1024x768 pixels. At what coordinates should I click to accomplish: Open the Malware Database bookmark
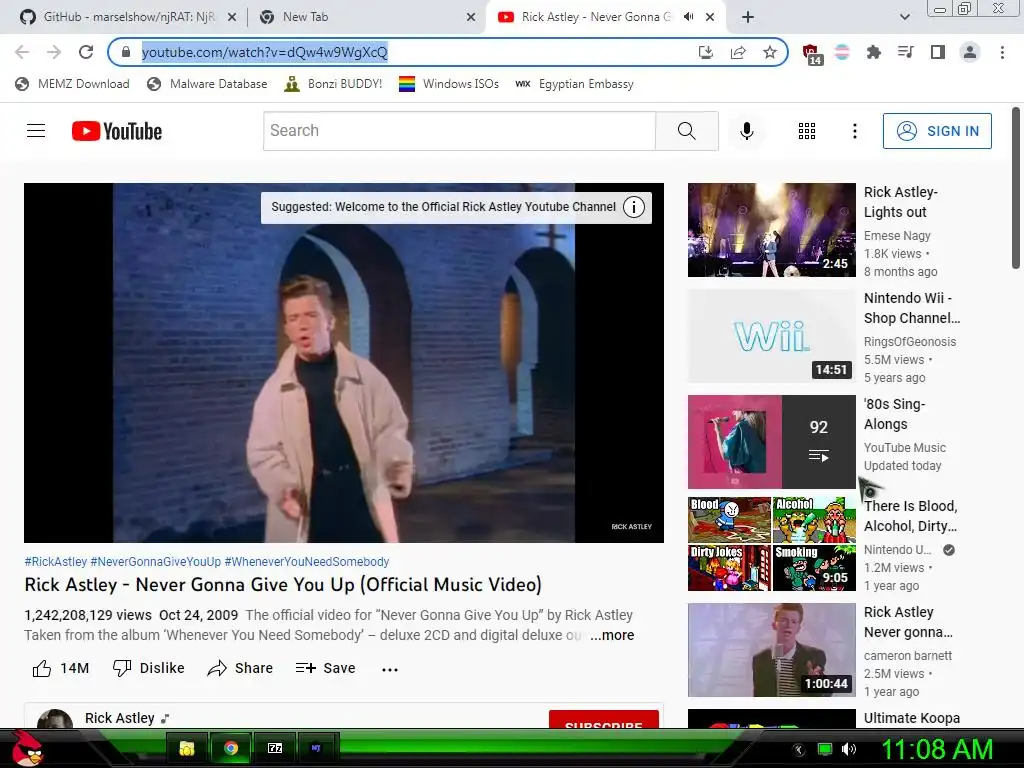tap(207, 84)
